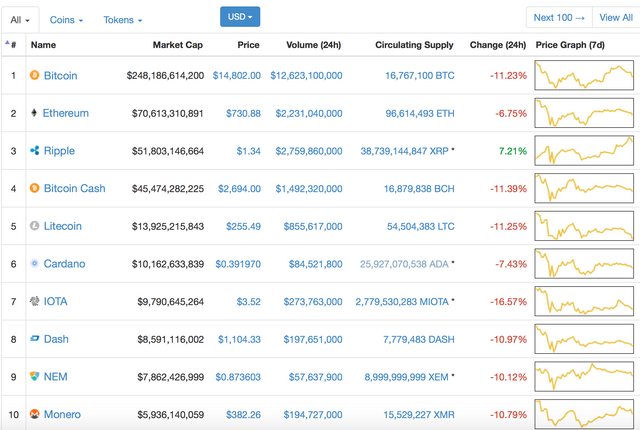Open Ethereum 7d price graph
The image size is (640, 430).
(x=584, y=113)
